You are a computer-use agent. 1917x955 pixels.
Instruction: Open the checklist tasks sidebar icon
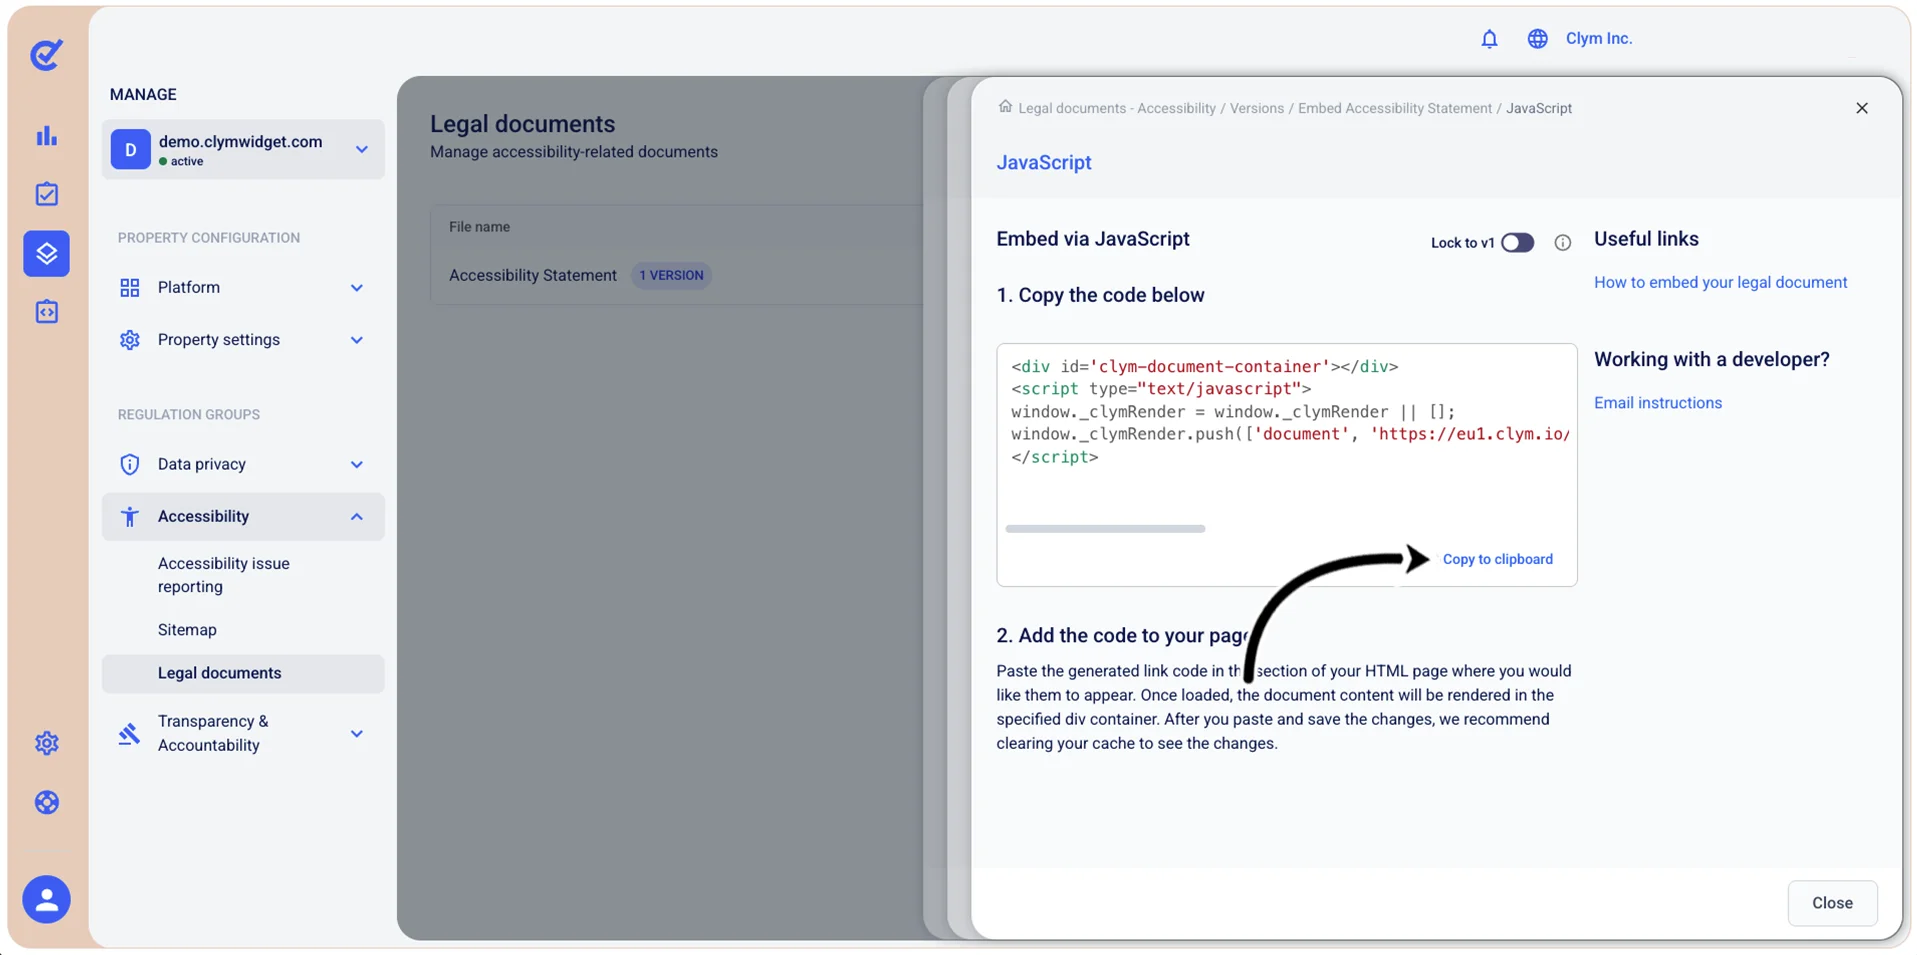pyautogui.click(x=47, y=194)
